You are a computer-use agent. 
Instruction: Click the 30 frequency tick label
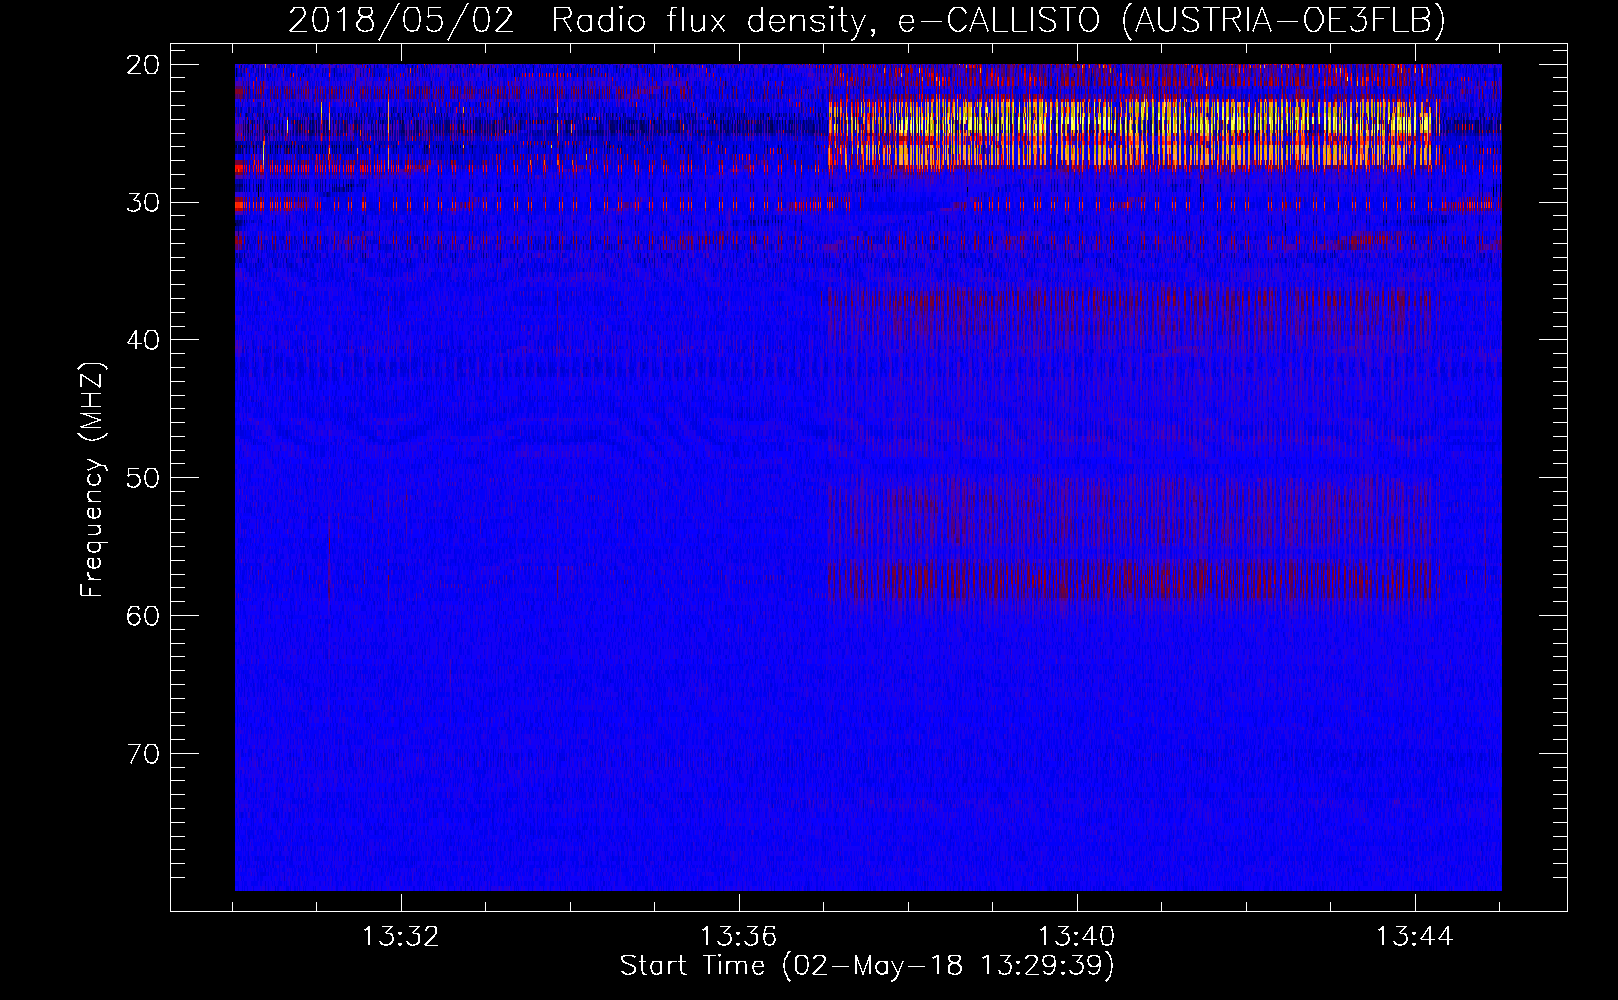click(144, 203)
